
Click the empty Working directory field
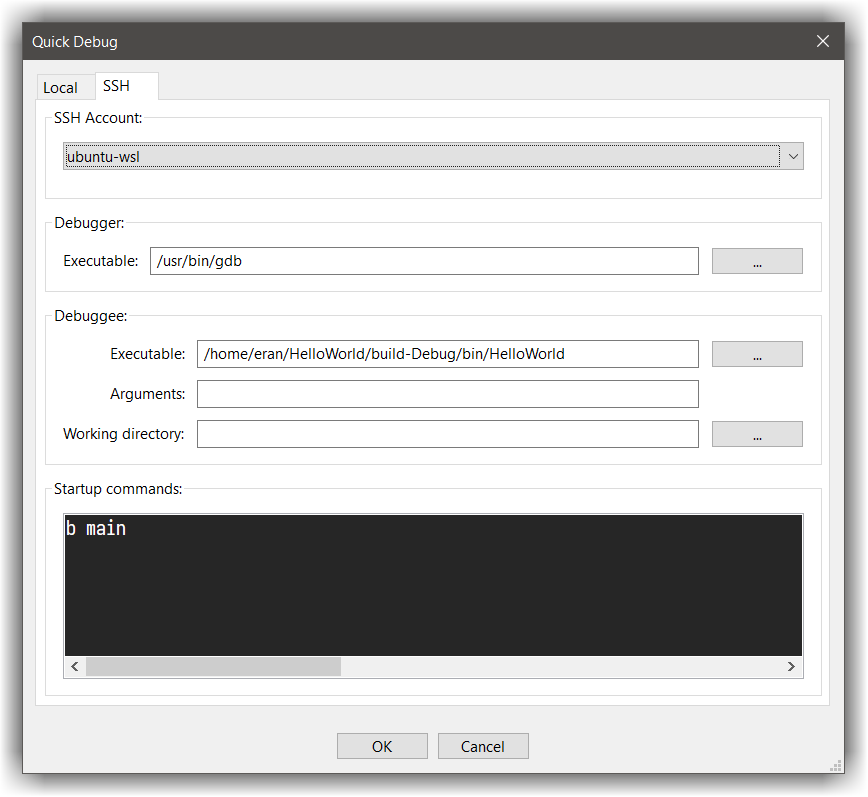(448, 434)
